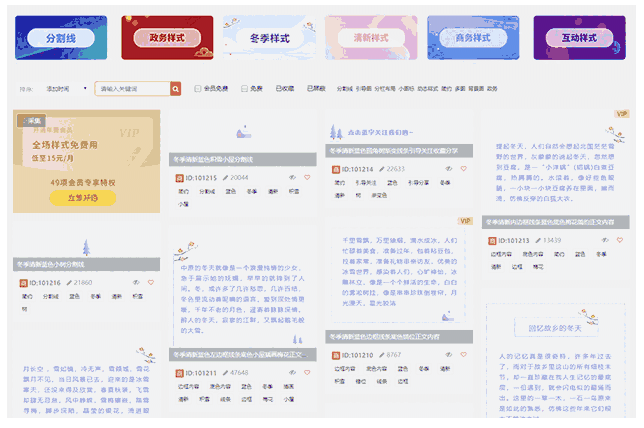Screen dimensions: 644x428
Task: Click the pencil icon next to 13439
Action: tap(538, 240)
